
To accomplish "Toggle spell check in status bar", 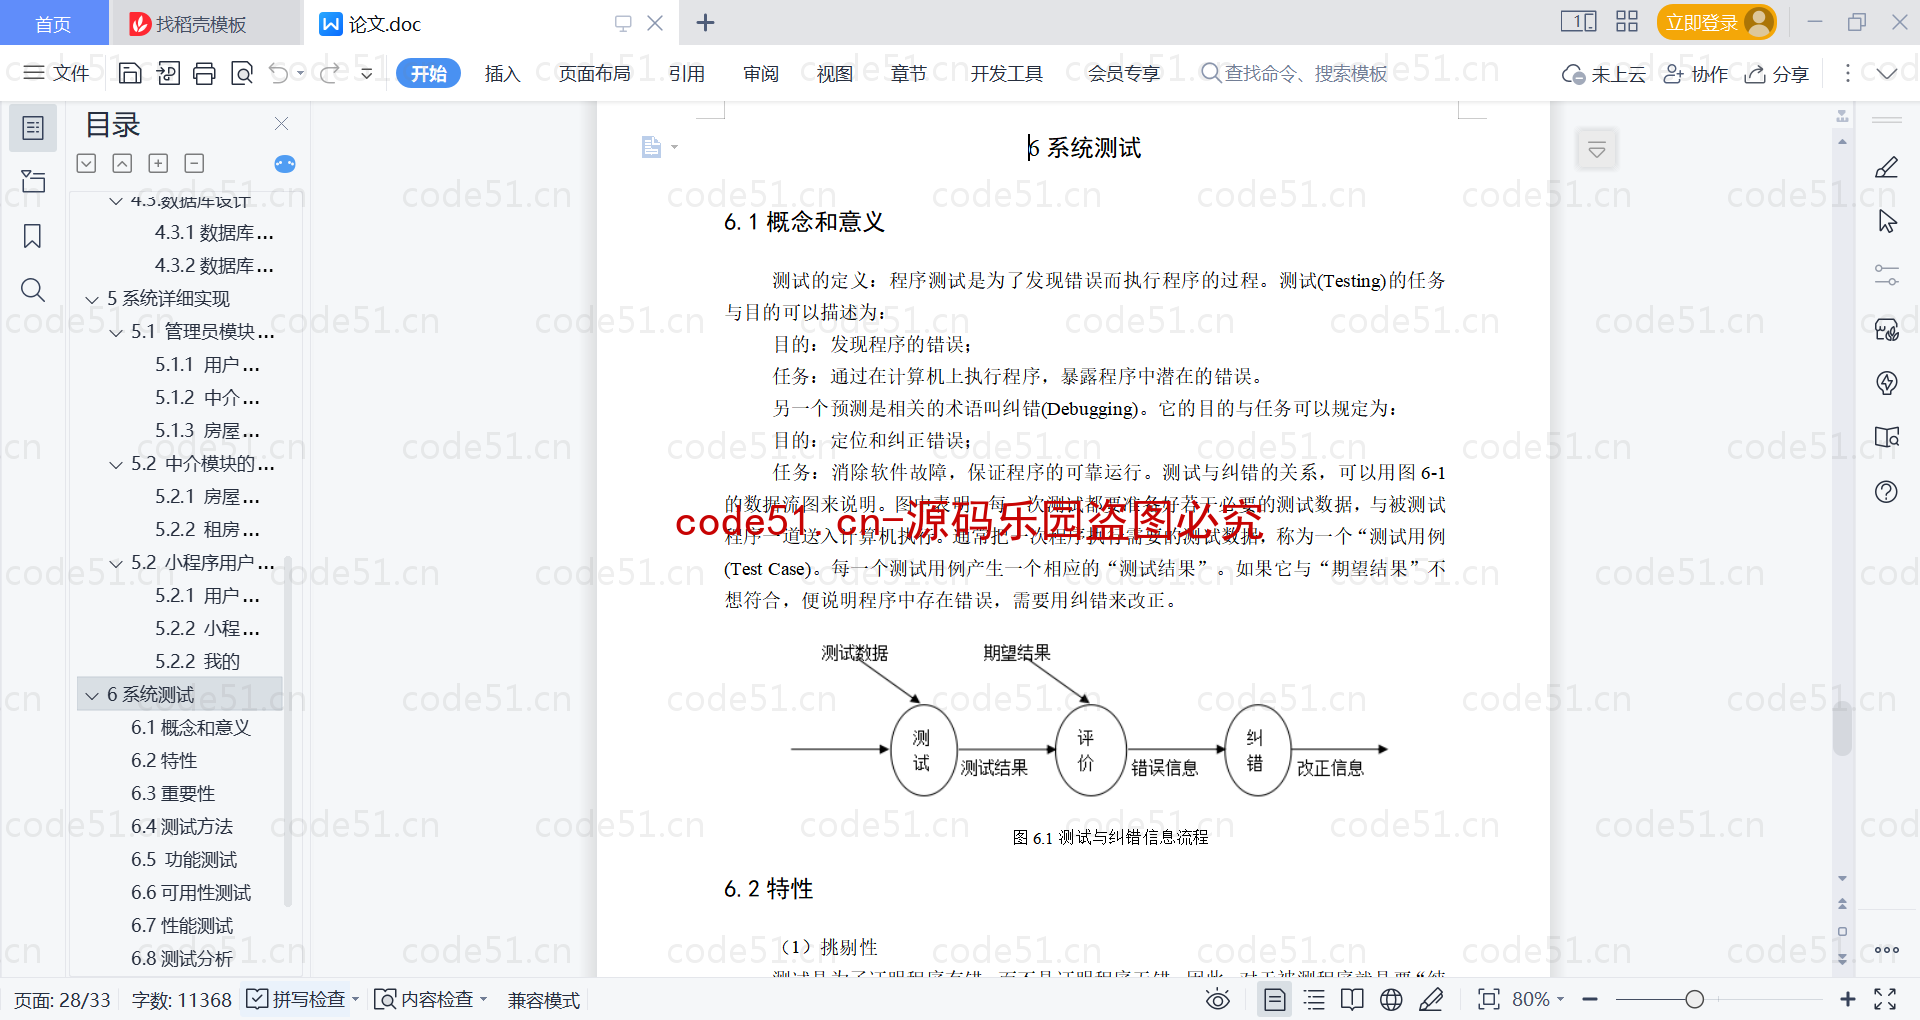I will (303, 999).
